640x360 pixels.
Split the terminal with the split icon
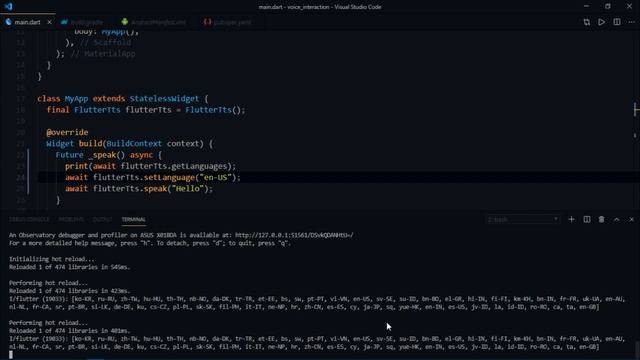587,220
